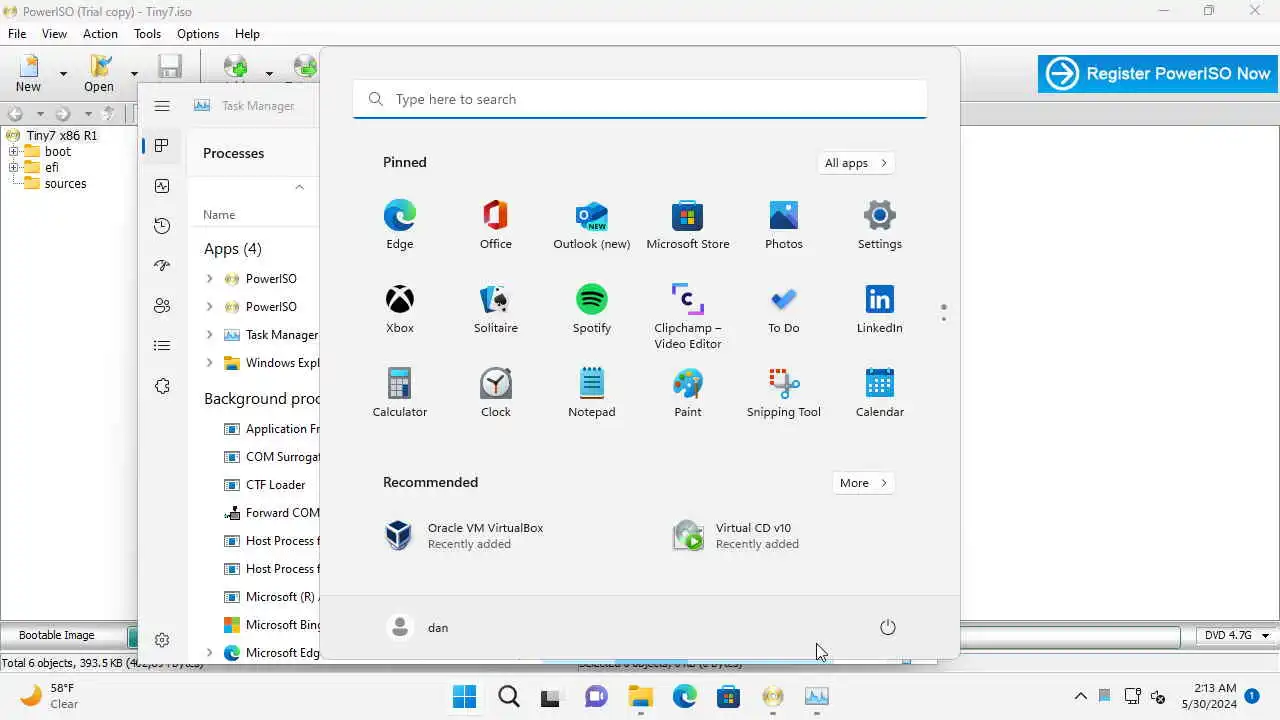
Task: Select Task Manager App history sidebar icon
Action: [162, 226]
